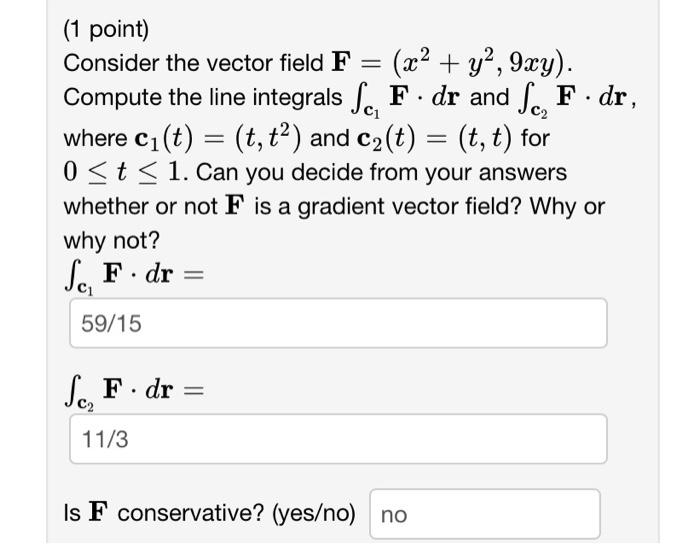This screenshot has height=544, width=700.
Task: Click the 0 ≤ t ≤ 1 range expression
Action: click(125, 172)
